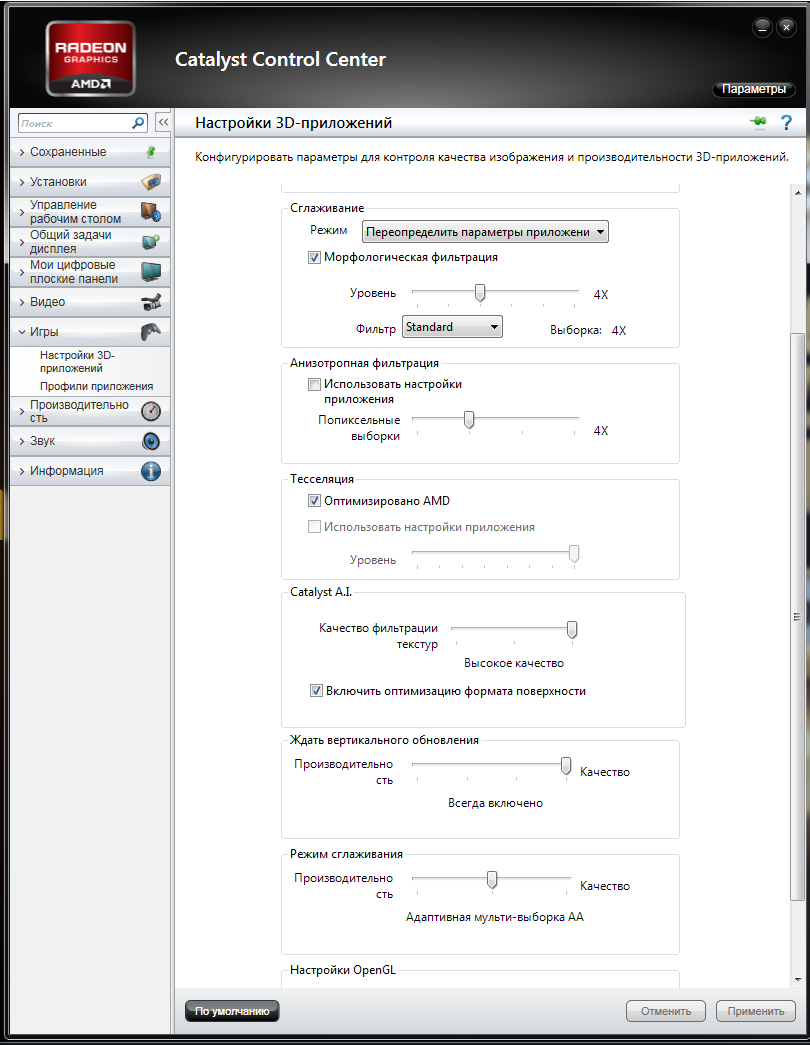The height and width of the screenshot is (1045, 810).
Task: Click the Всегда включено label
Action: [x=495, y=803]
